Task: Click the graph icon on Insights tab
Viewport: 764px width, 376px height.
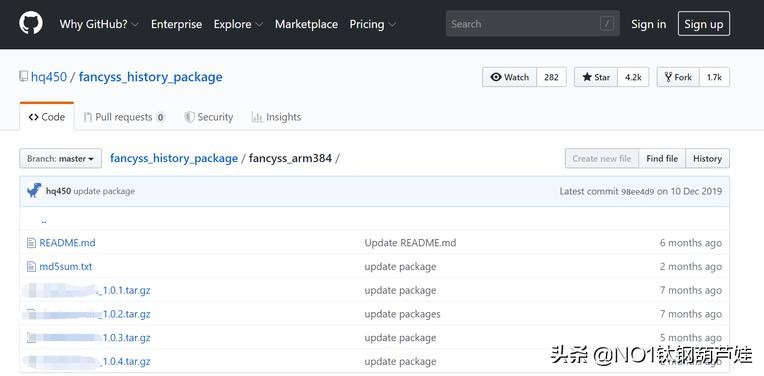Action: pyautogui.click(x=257, y=117)
